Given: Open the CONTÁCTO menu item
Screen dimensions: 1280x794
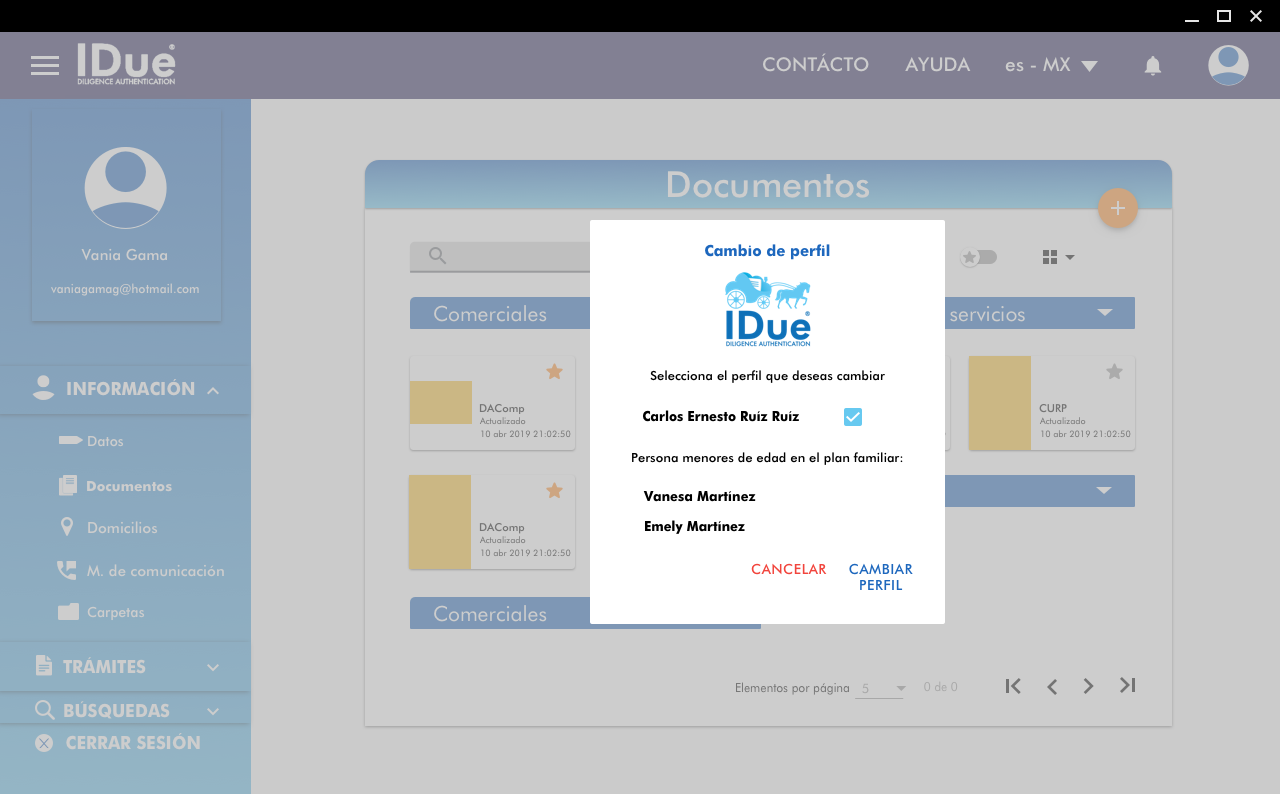Looking at the screenshot, I should pyautogui.click(x=815, y=65).
